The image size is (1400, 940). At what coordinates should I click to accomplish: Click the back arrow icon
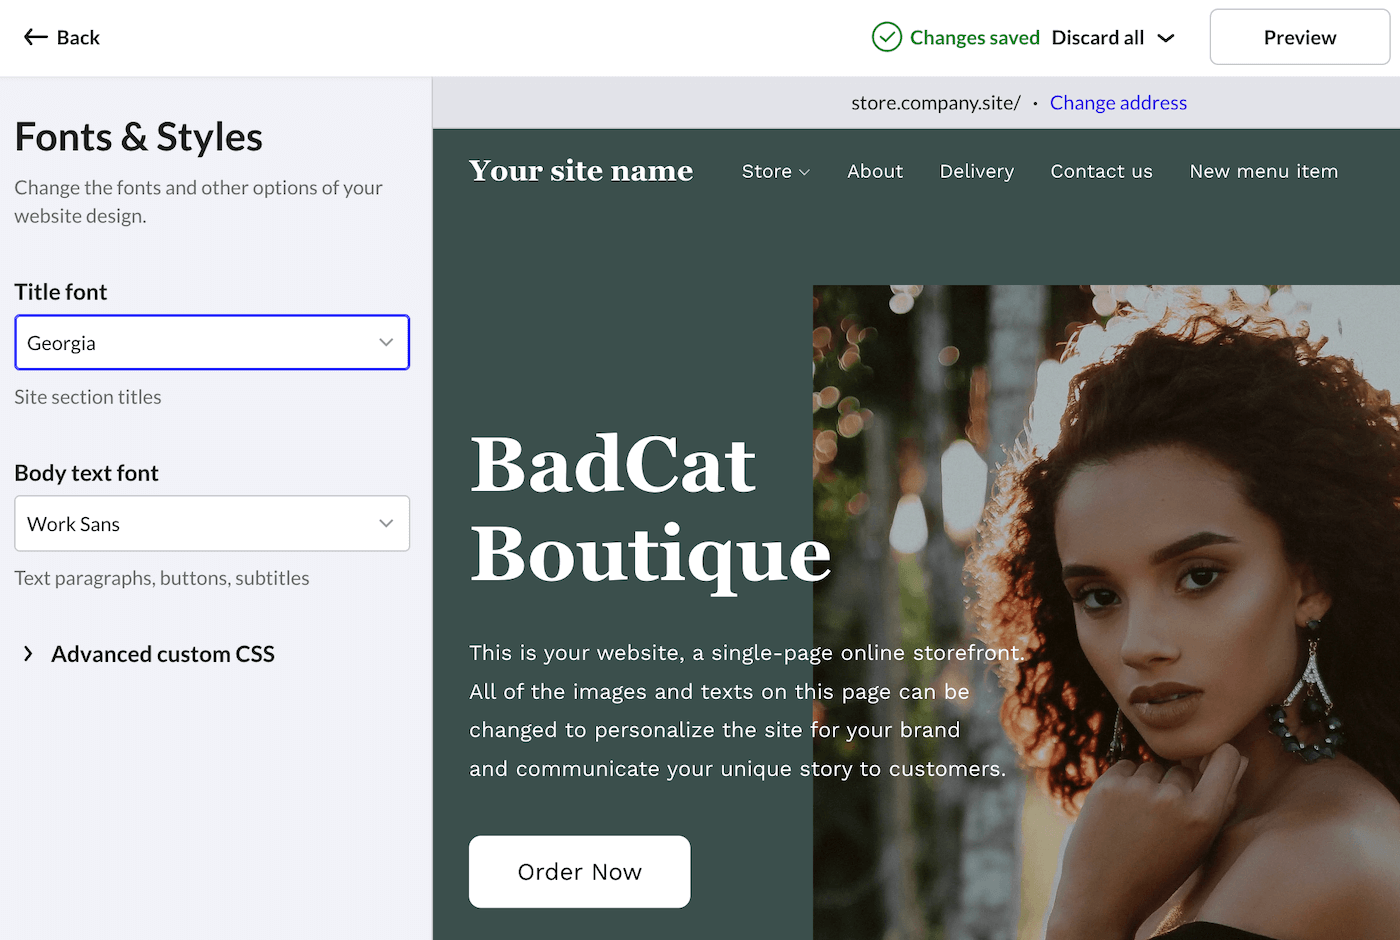tap(36, 37)
